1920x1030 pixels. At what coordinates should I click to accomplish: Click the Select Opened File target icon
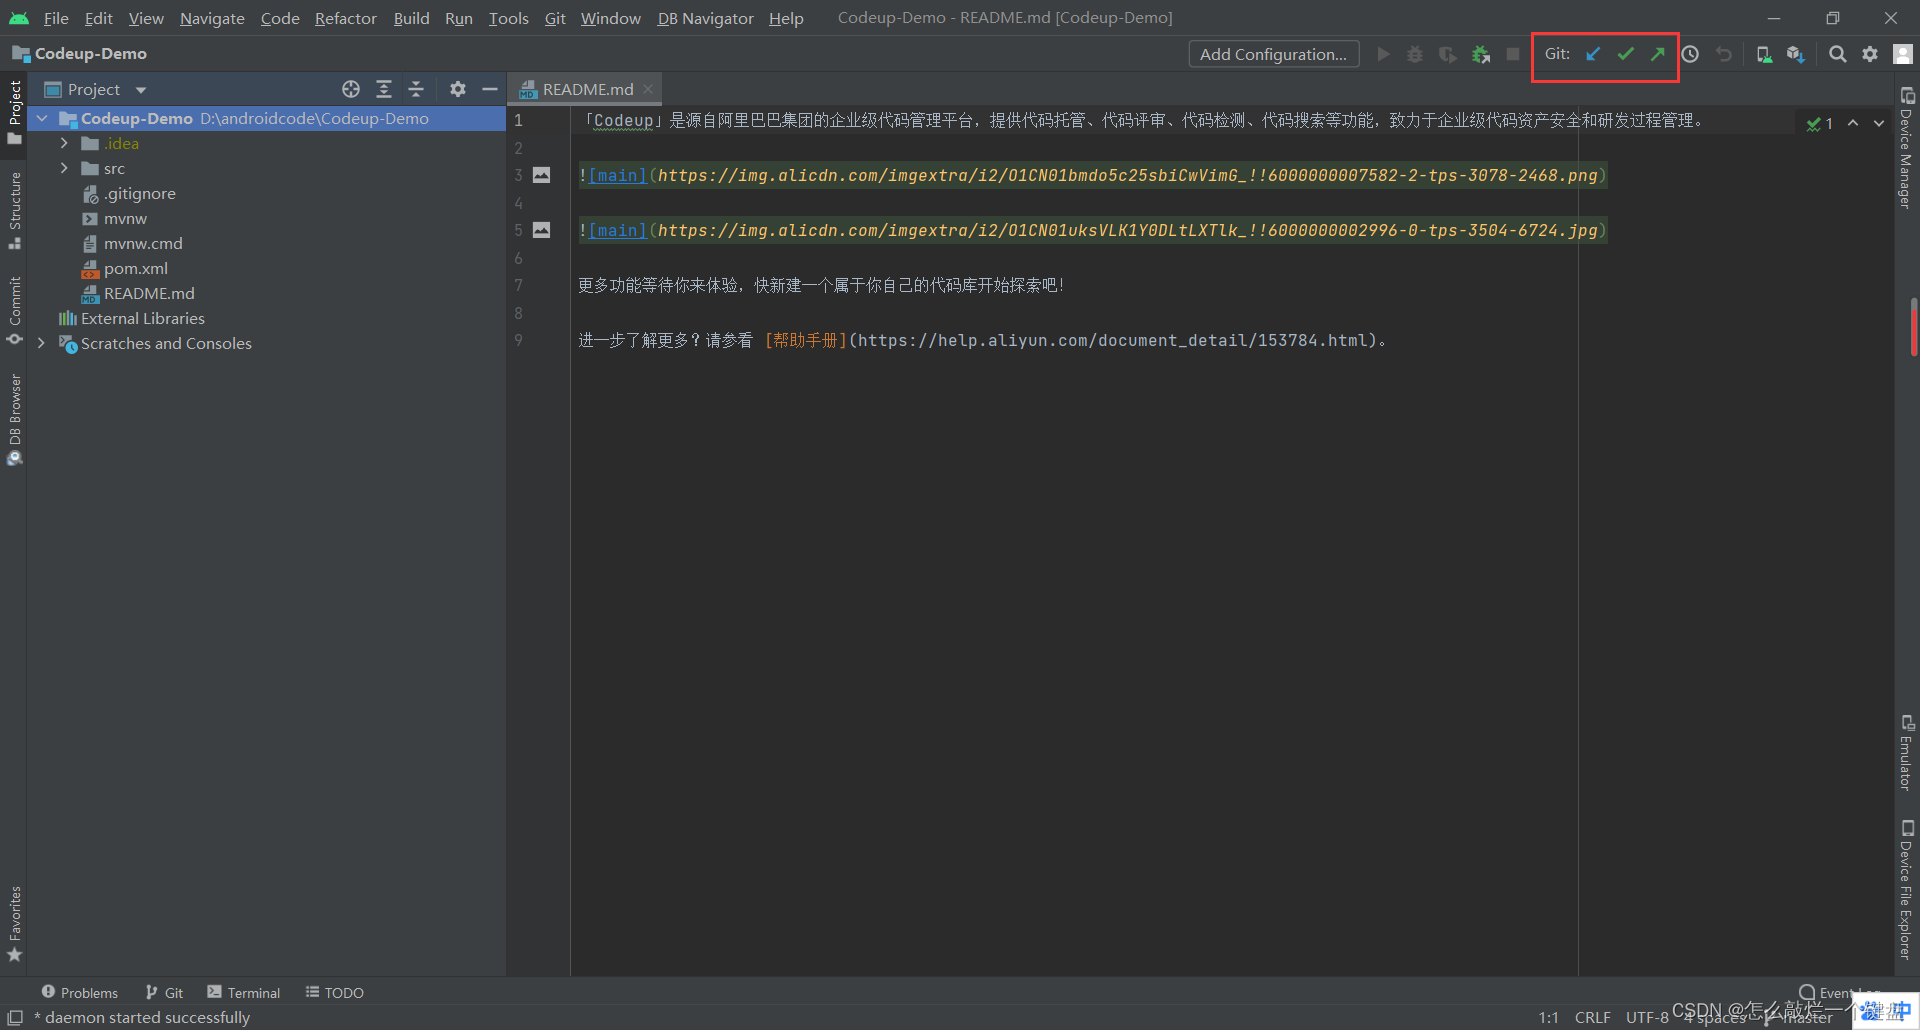point(351,89)
